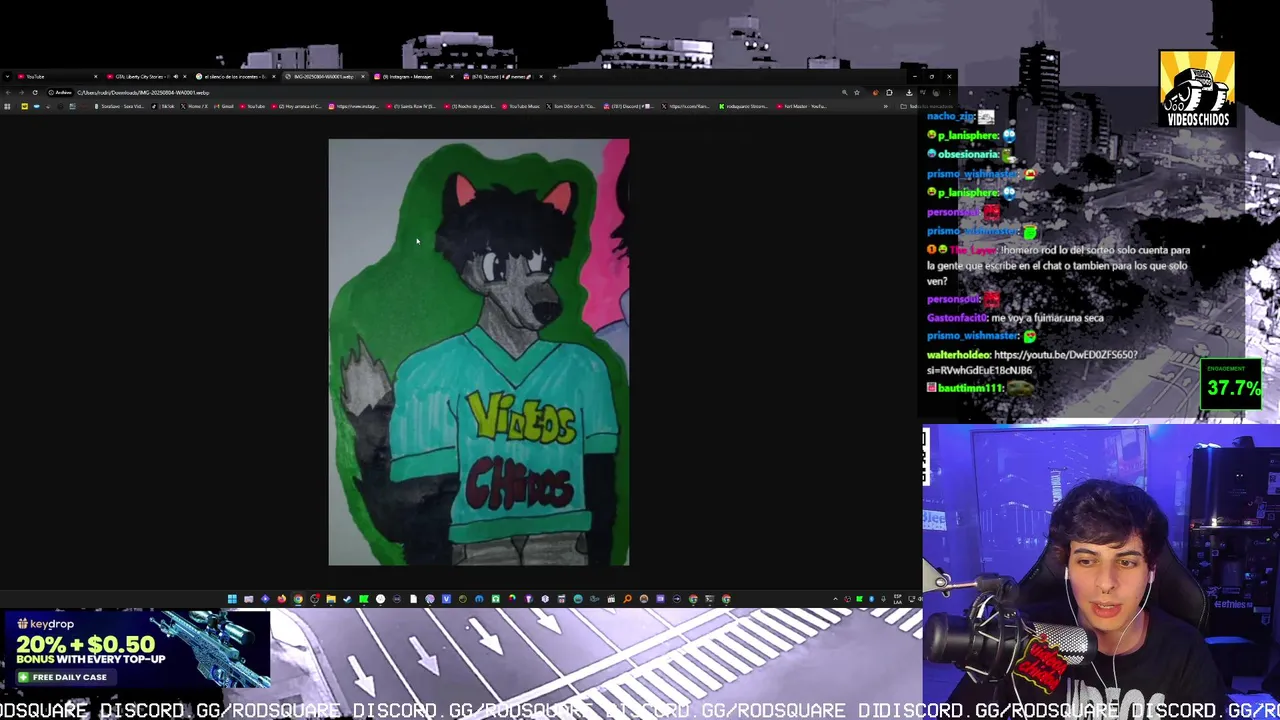Image resolution: width=1280 pixels, height=720 pixels.
Task: Open the 'Todos los marcadores' bookmarks folder
Action: pyautogui.click(x=927, y=106)
